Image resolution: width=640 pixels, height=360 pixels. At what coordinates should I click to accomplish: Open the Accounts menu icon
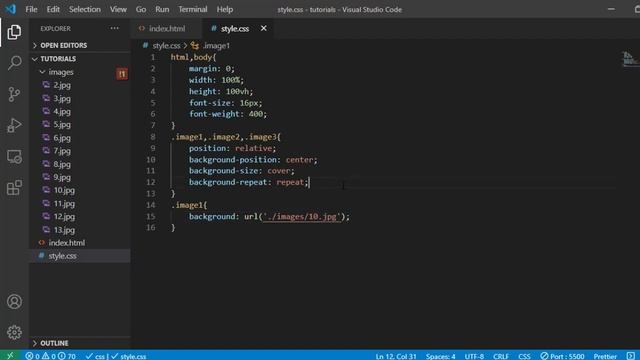click(14, 302)
